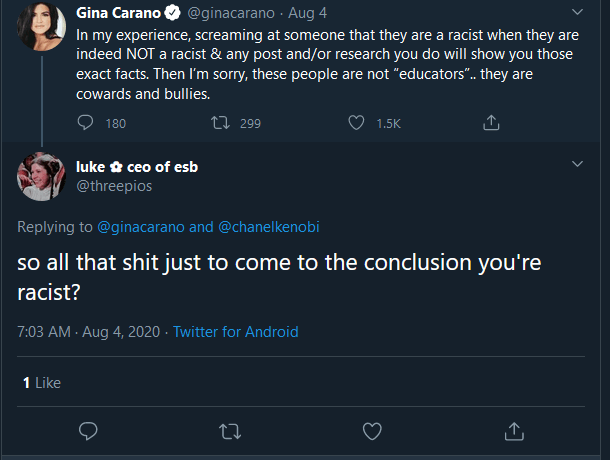
Task: Retweet luke's reply tweet
Action: 231,430
